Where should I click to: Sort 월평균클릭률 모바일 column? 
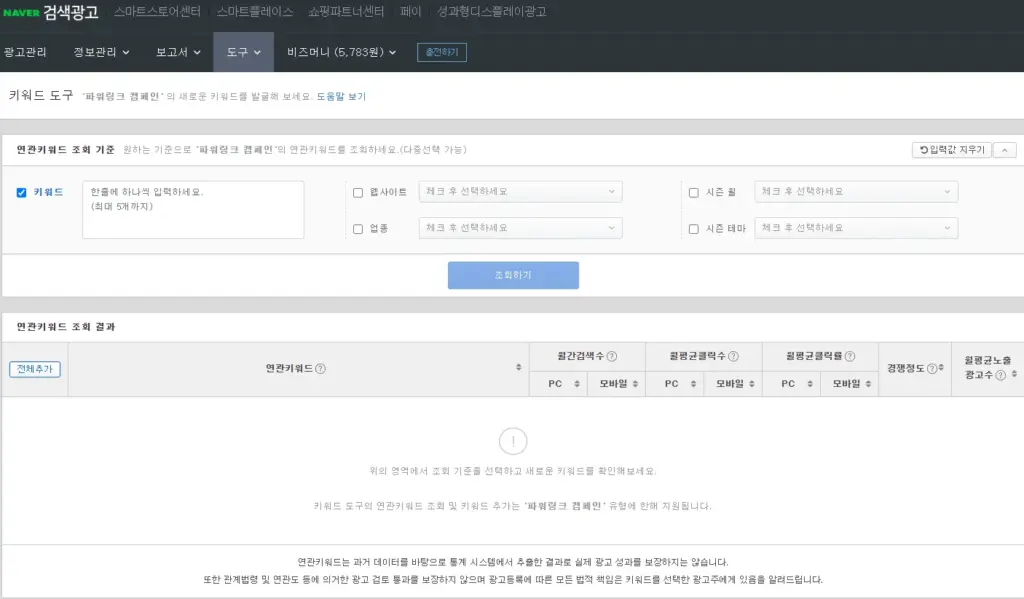click(869, 383)
